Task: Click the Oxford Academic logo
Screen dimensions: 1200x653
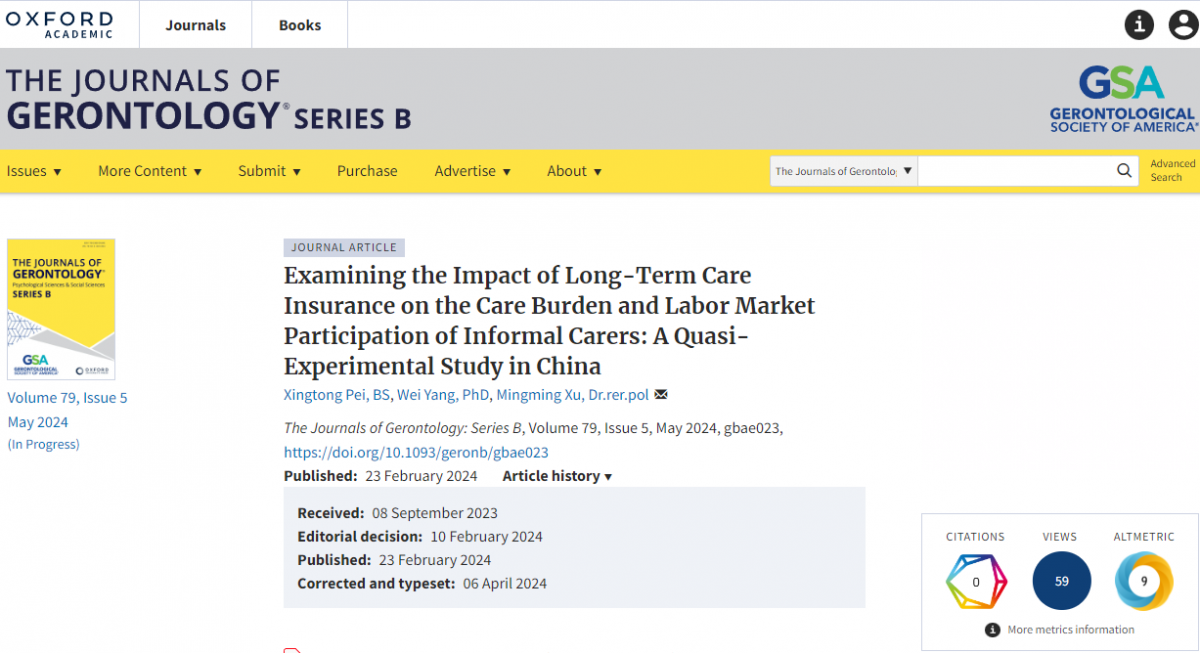Action: tap(60, 24)
